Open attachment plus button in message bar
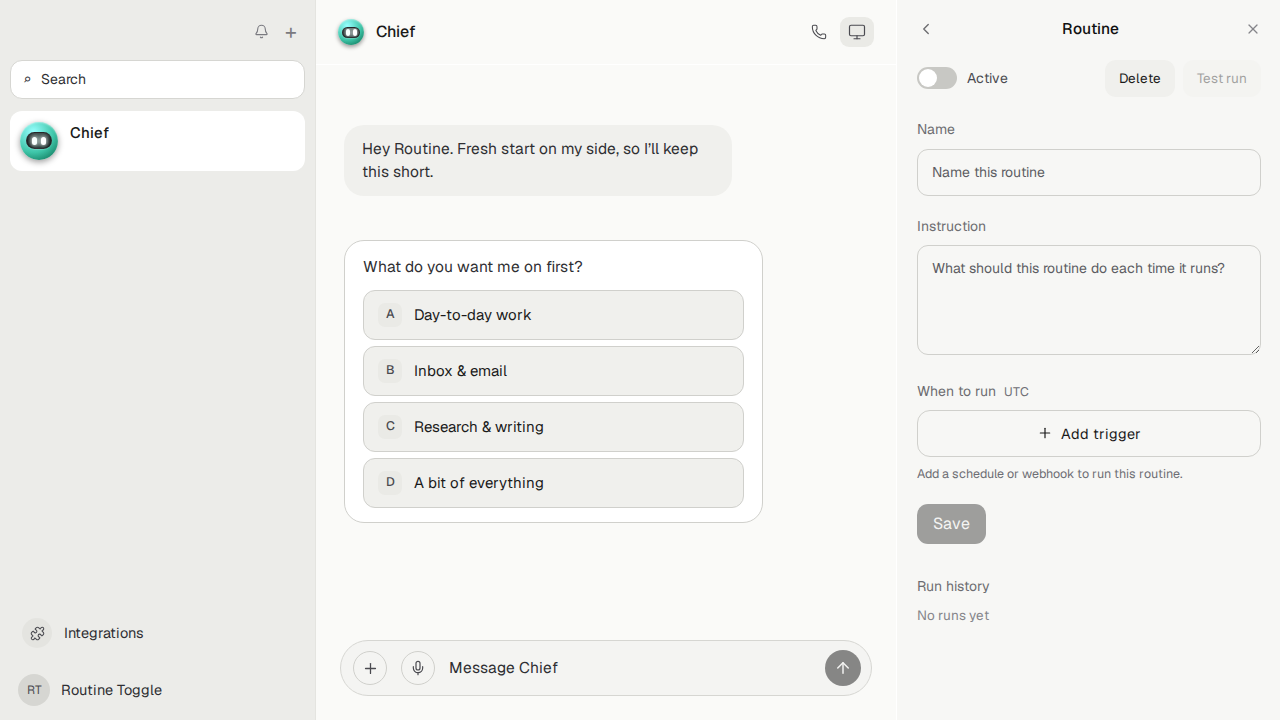 pyautogui.click(x=370, y=668)
